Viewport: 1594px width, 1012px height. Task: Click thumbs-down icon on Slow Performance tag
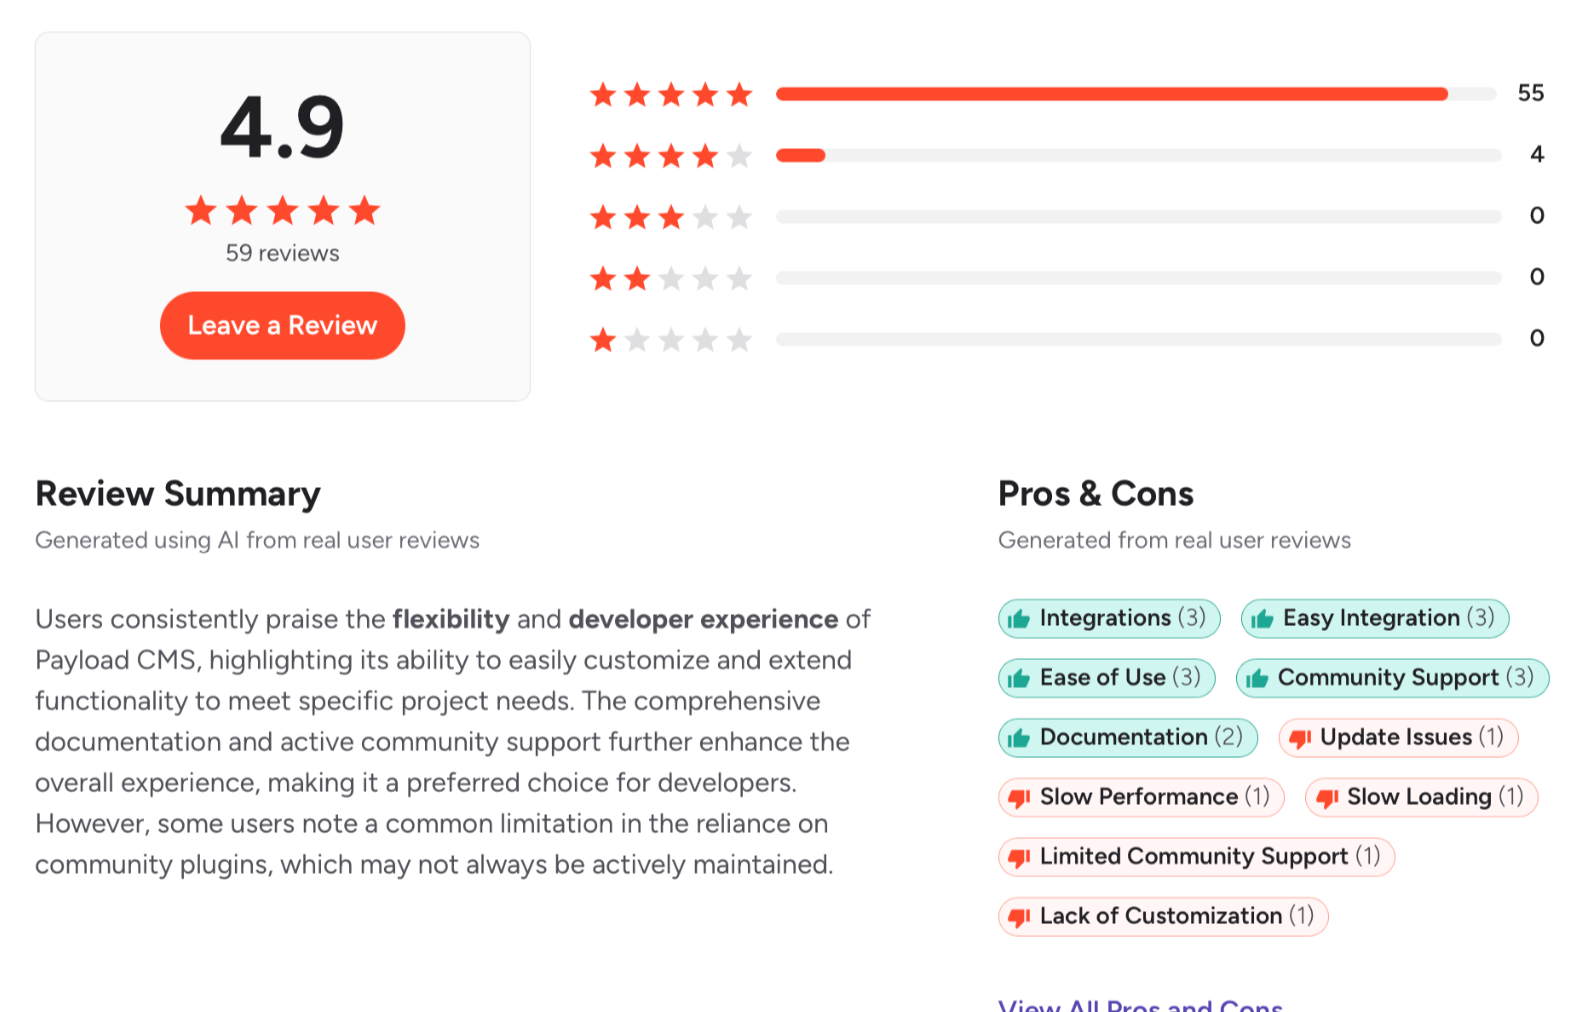point(1019,798)
